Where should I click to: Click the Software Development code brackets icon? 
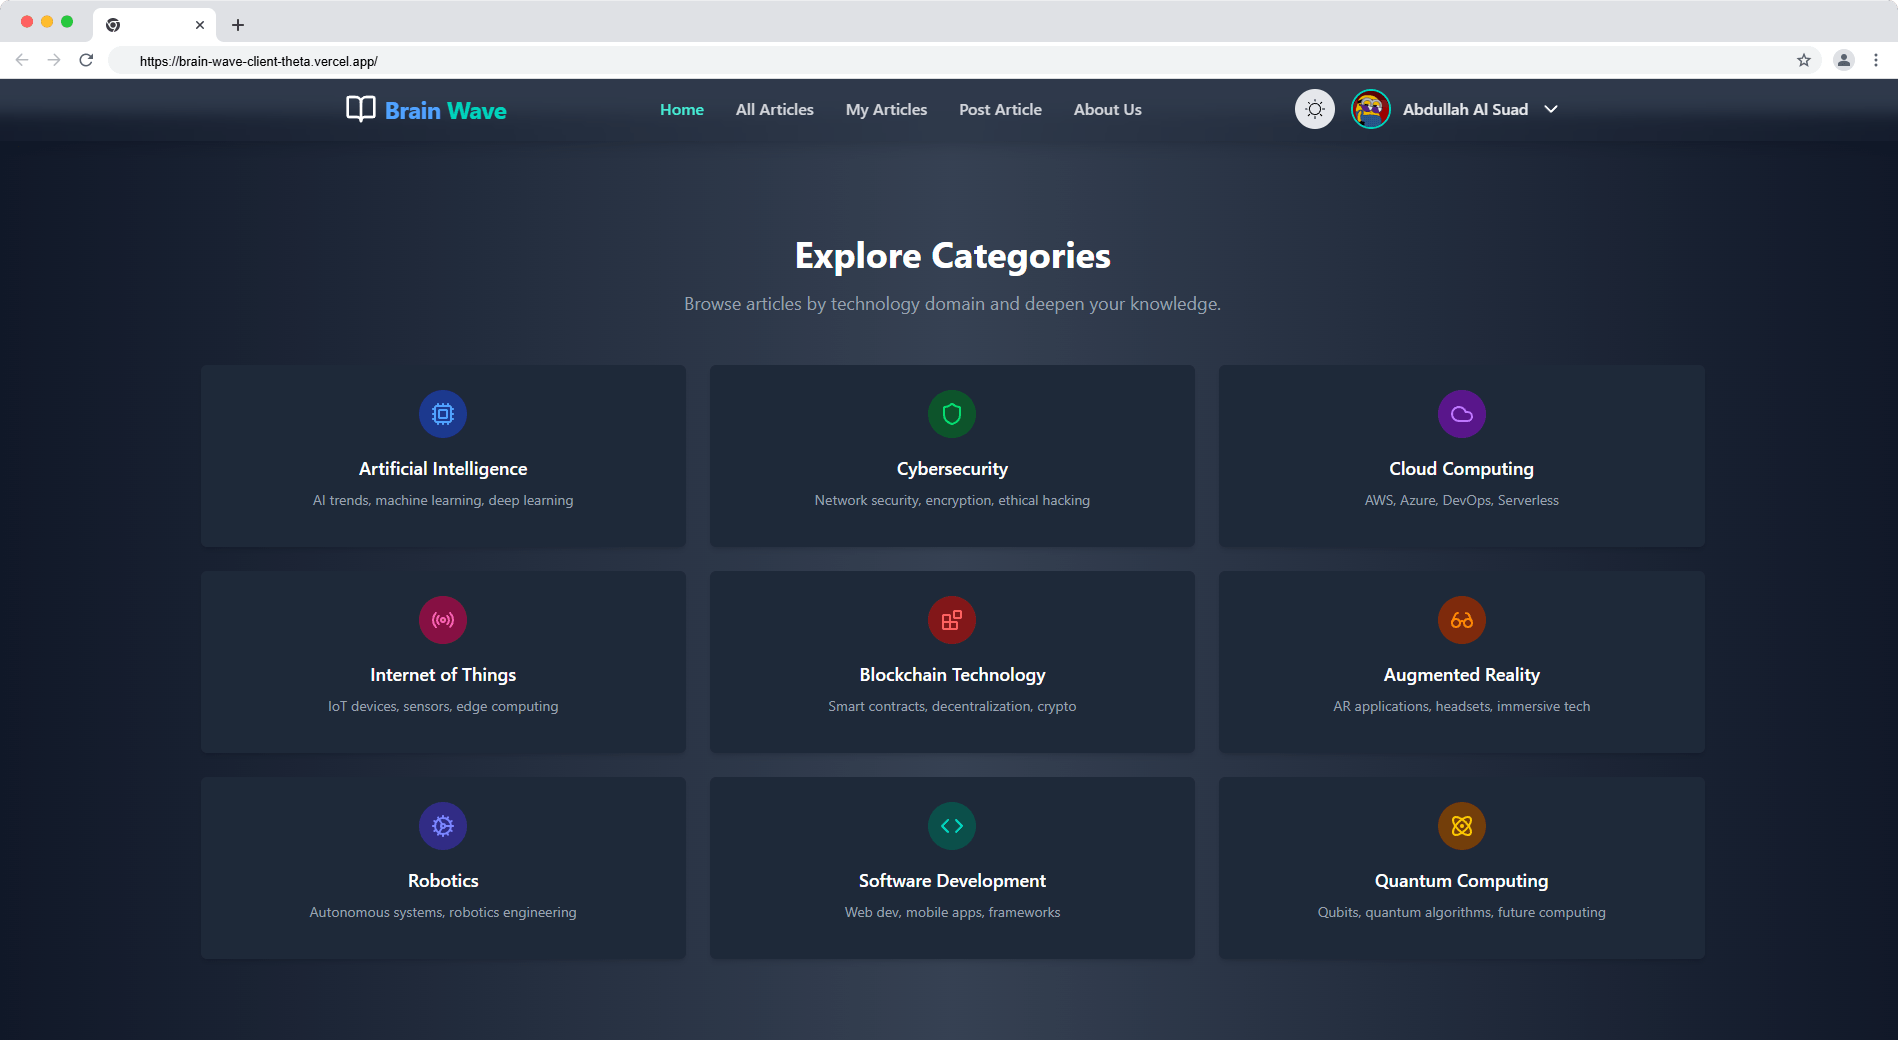coord(952,826)
